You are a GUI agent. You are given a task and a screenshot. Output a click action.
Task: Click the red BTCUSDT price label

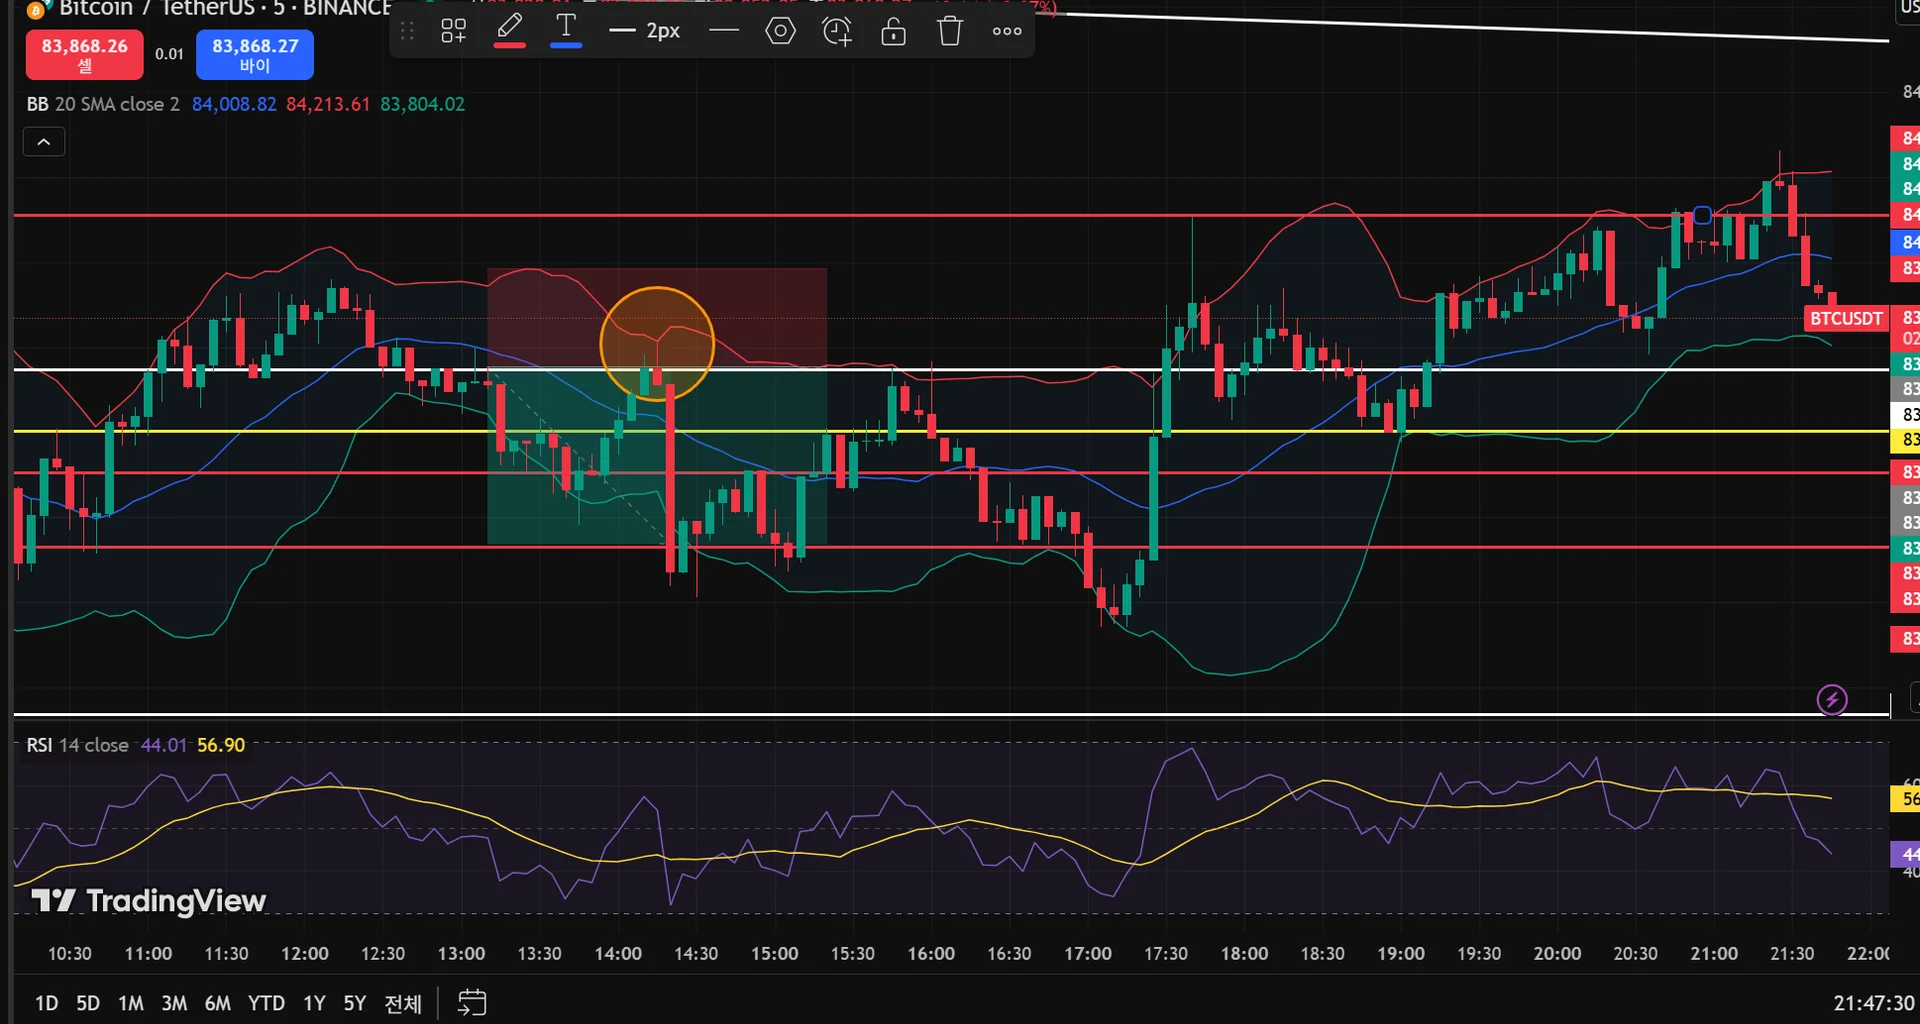(1846, 319)
